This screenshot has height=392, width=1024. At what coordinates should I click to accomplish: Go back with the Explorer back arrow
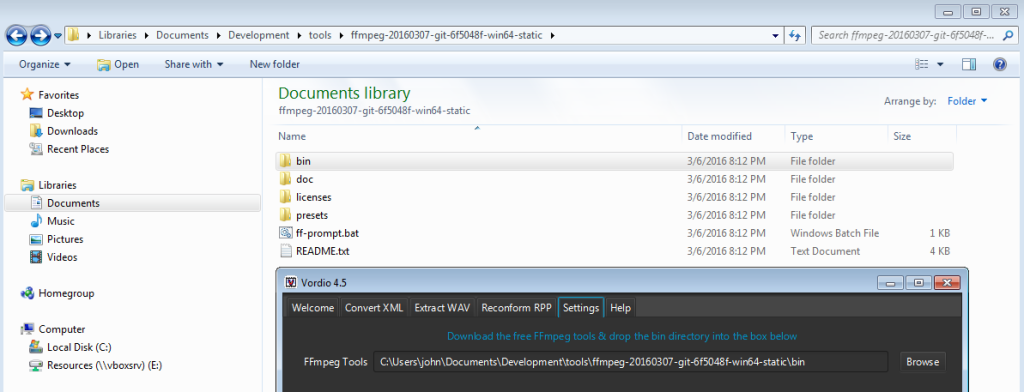[17, 36]
